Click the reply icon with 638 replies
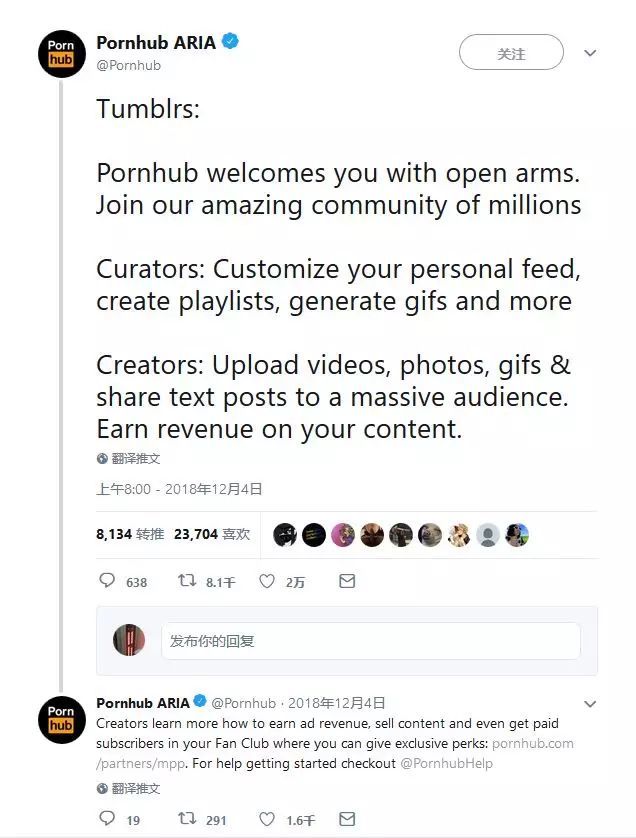Screen dimensions: 636x838 pos(107,580)
